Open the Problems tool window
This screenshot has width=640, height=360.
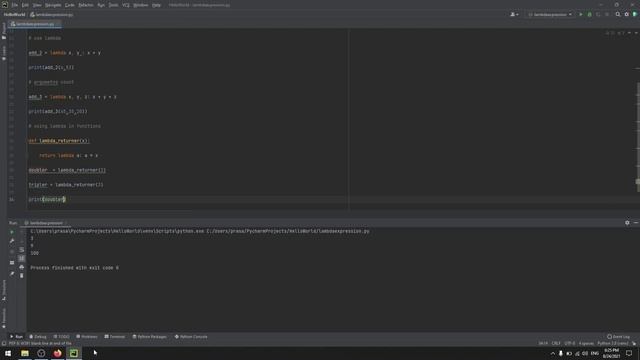[x=87, y=337]
